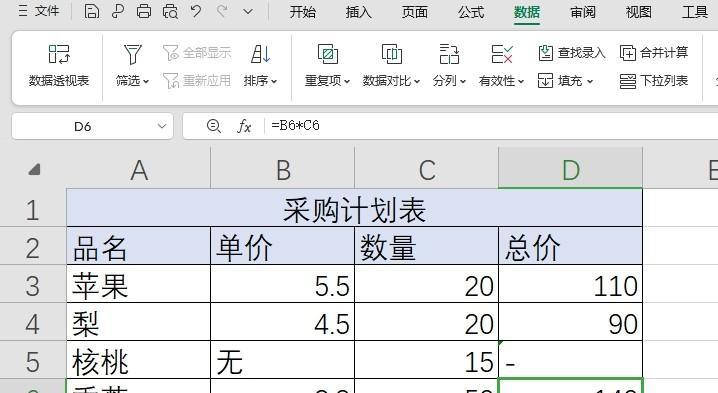718x393 pixels.
Task: Click the fx insert function icon
Action: 244,126
